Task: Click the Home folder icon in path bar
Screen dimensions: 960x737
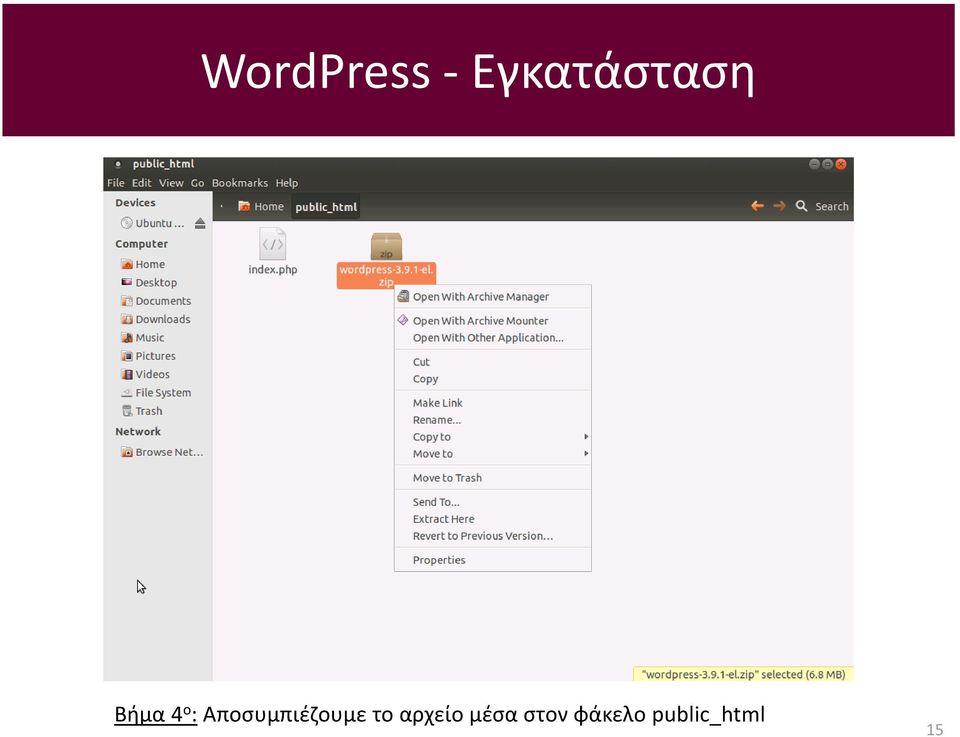Action: point(244,206)
